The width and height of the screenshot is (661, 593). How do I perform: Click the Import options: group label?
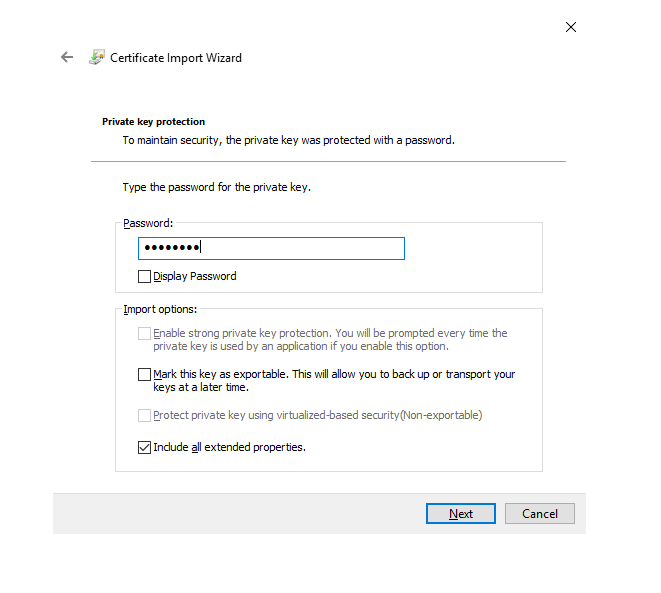pyautogui.click(x=160, y=309)
